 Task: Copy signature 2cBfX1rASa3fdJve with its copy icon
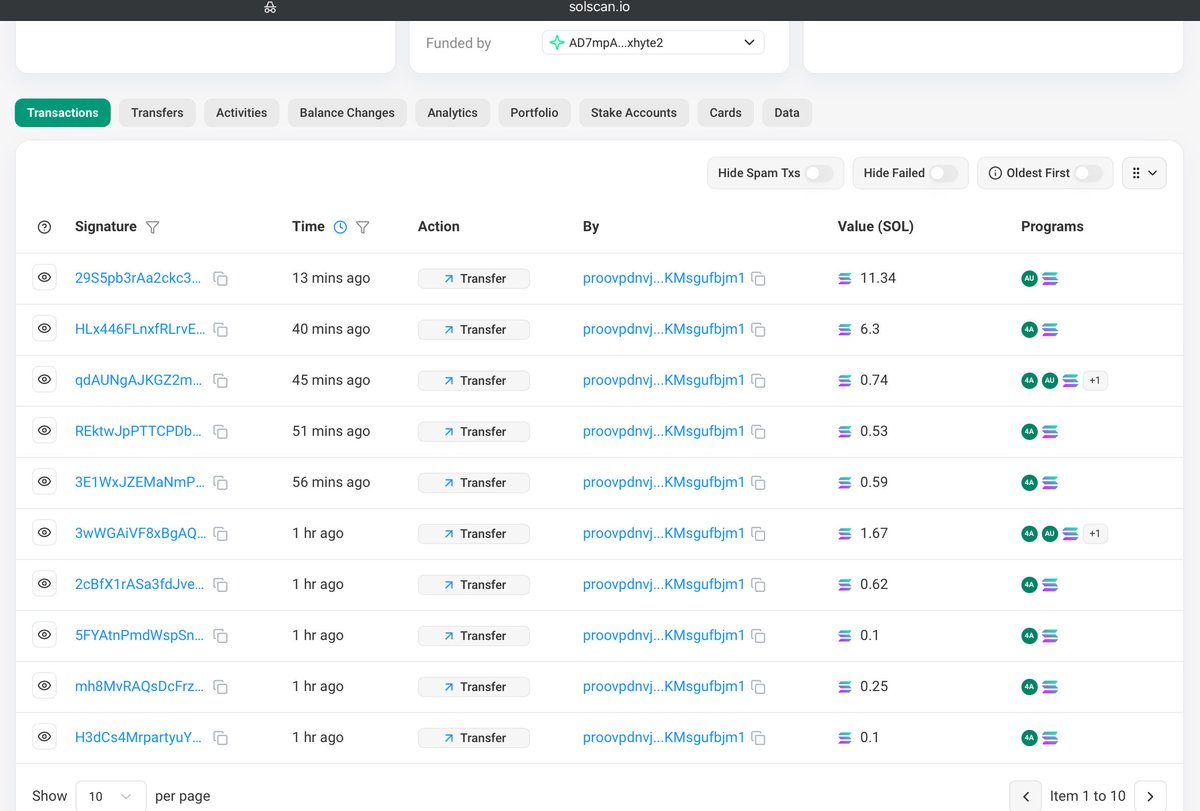click(x=221, y=585)
